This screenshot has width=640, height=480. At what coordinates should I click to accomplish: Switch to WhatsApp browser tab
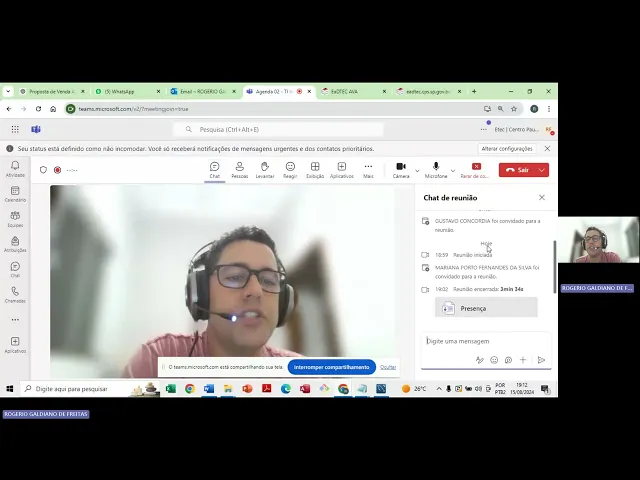click(127, 91)
